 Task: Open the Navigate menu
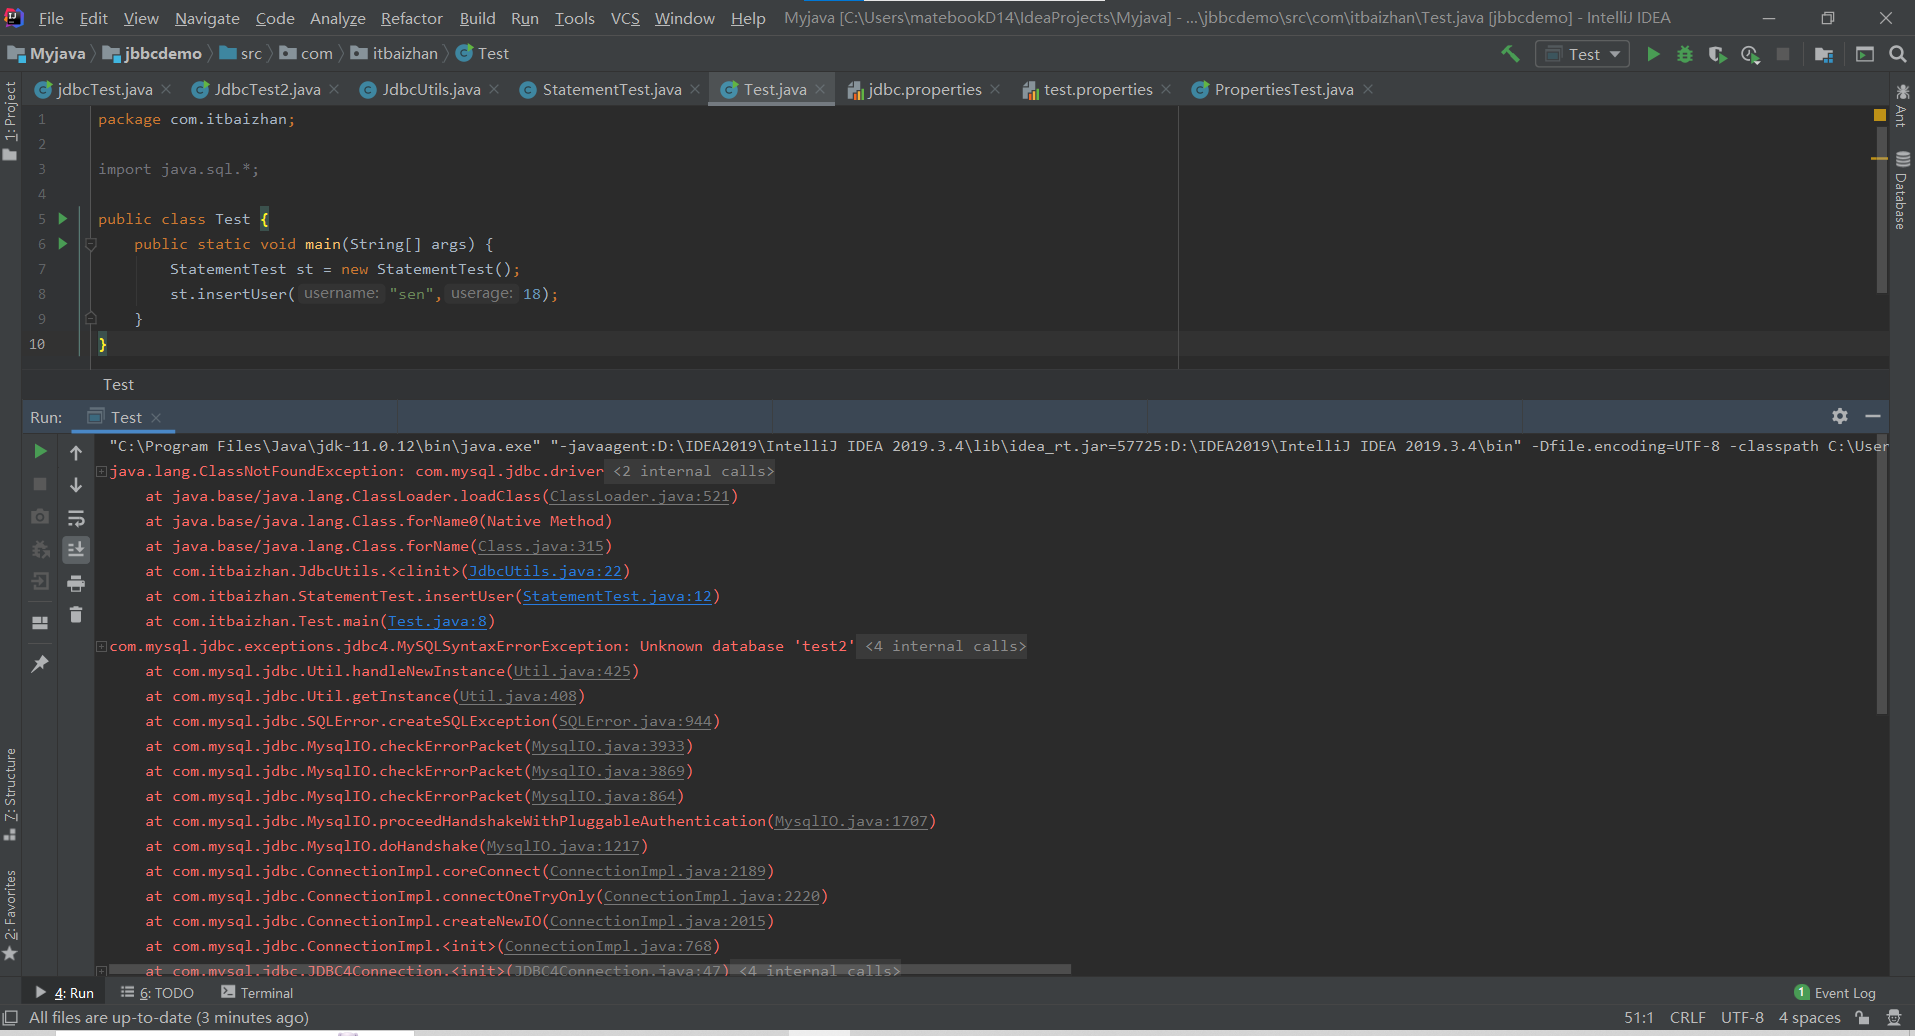(x=207, y=18)
